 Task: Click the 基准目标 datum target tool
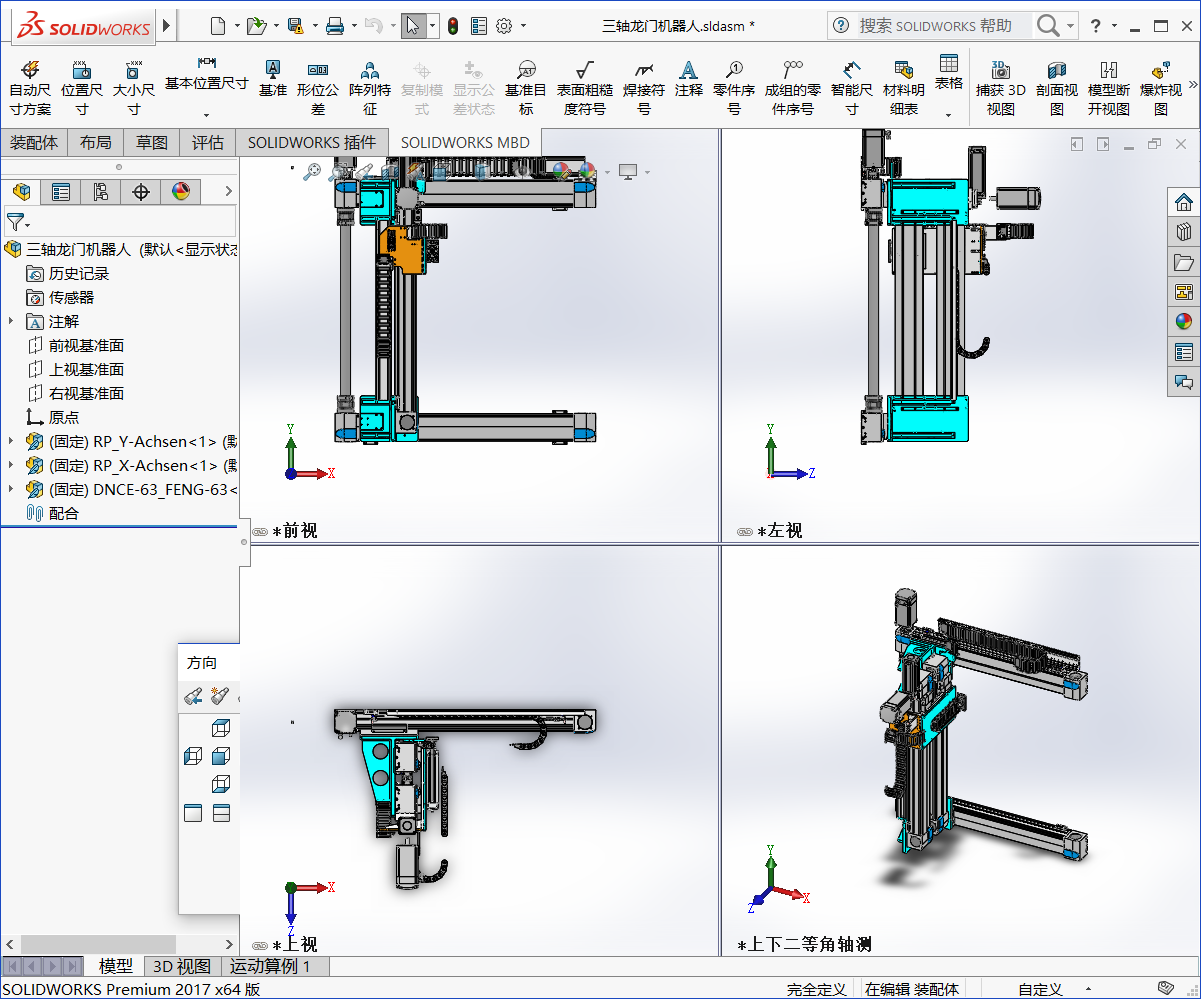click(526, 87)
